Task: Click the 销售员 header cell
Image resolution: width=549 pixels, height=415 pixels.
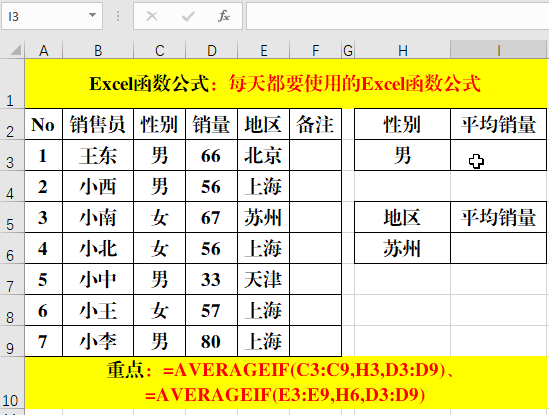Action: point(98,124)
